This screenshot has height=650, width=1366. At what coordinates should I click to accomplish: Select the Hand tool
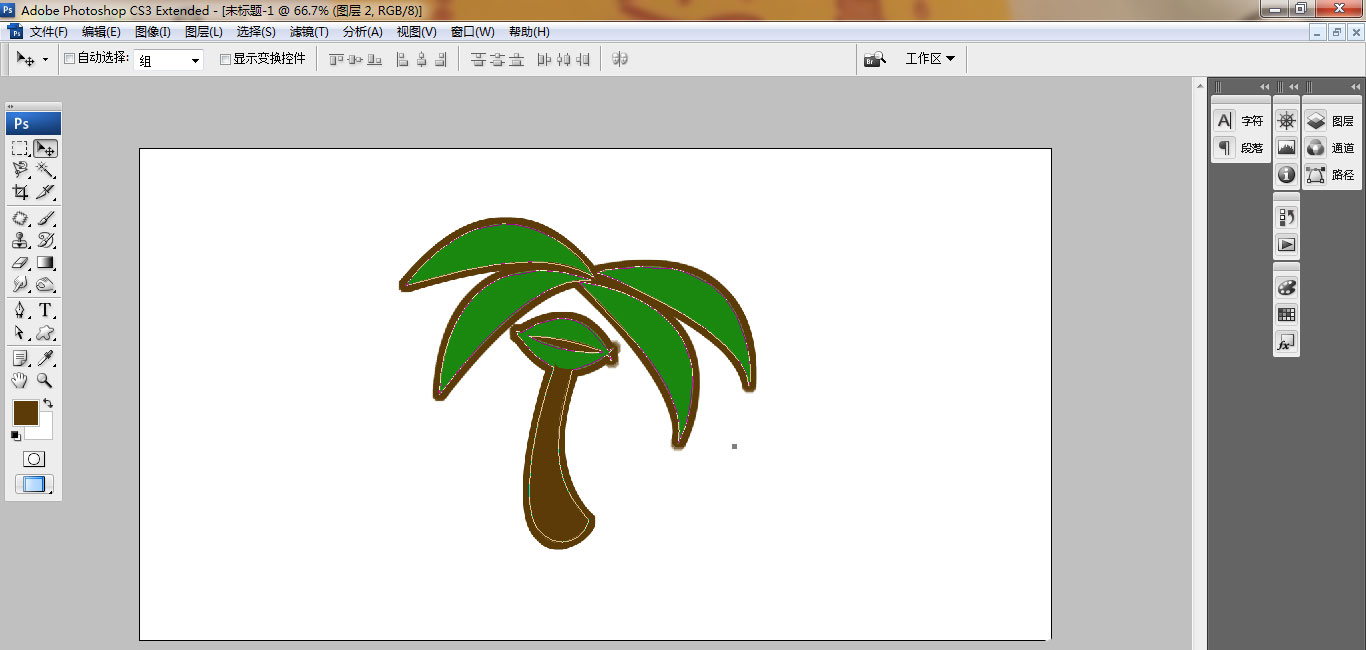[20, 381]
